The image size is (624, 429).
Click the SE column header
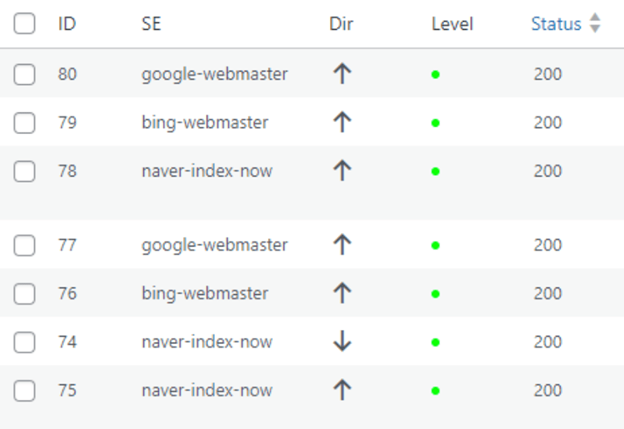coord(151,24)
